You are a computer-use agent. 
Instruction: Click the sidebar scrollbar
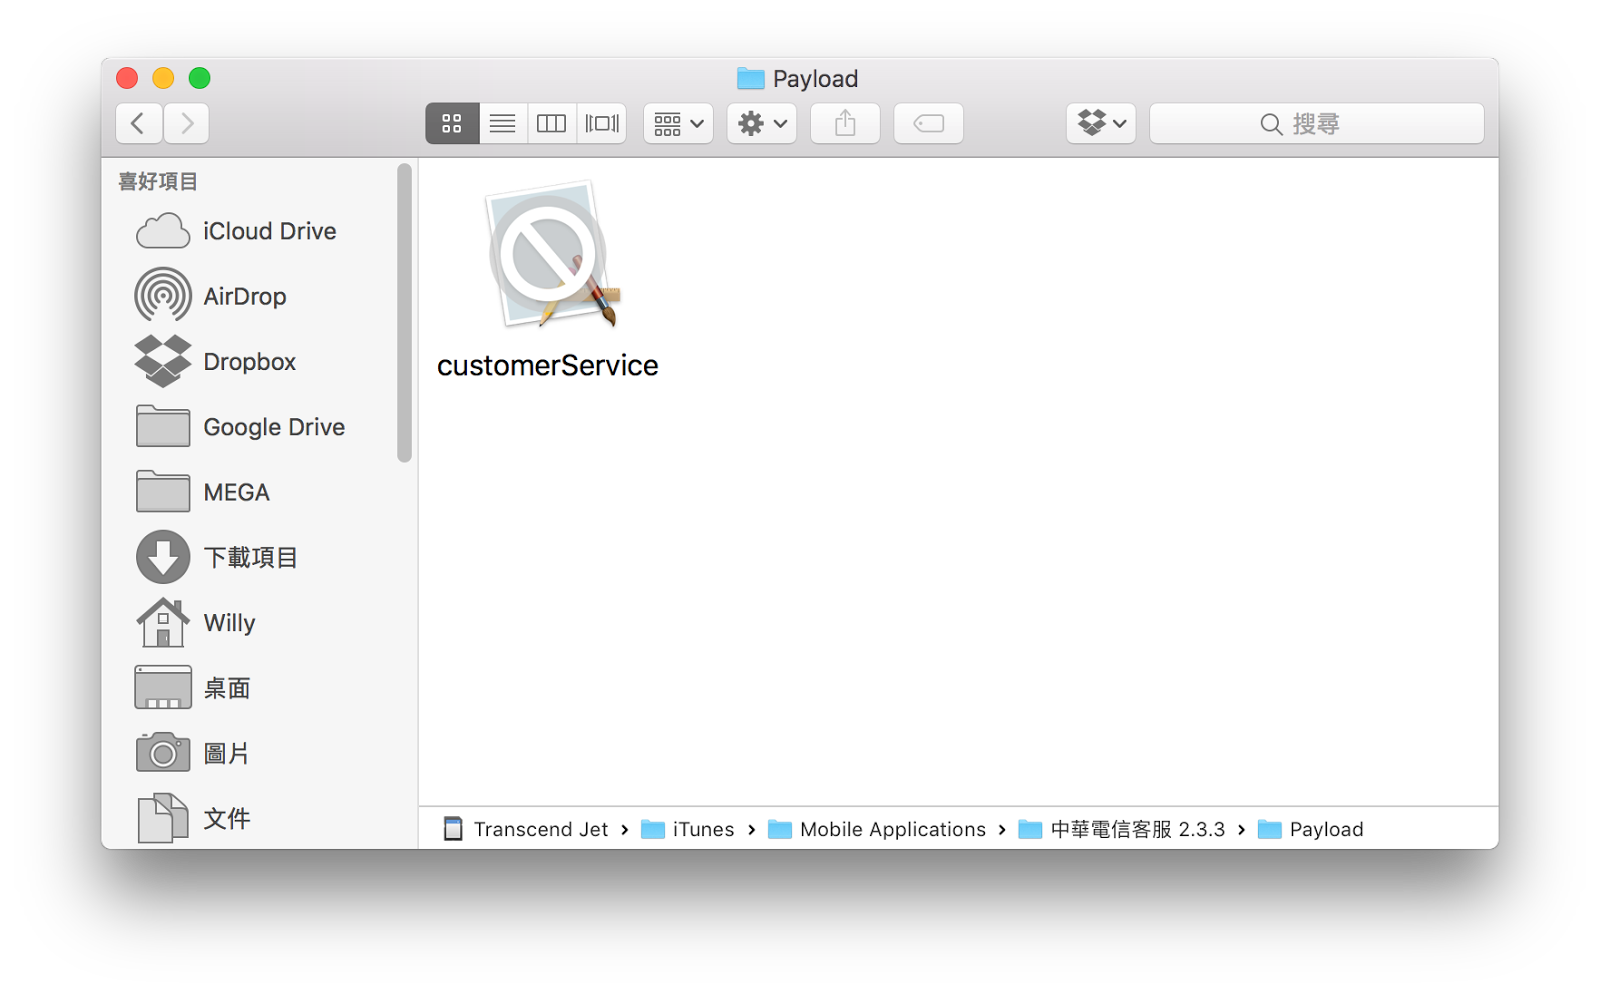pos(404,313)
